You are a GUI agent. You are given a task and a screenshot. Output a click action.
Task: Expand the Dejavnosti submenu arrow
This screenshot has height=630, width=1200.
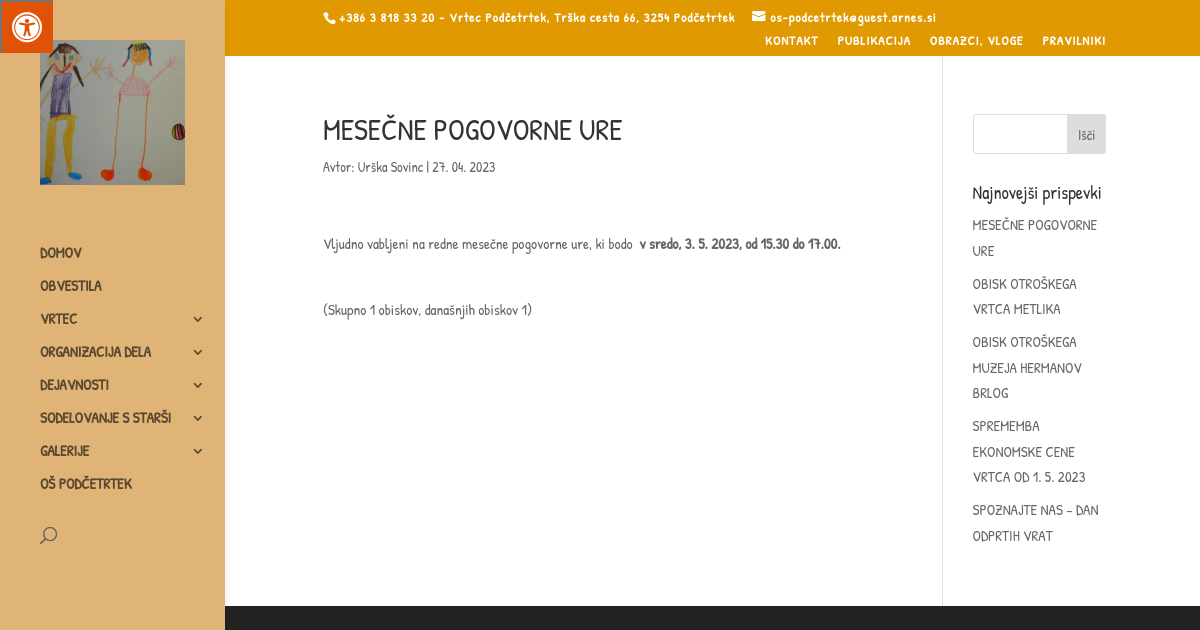click(x=198, y=385)
